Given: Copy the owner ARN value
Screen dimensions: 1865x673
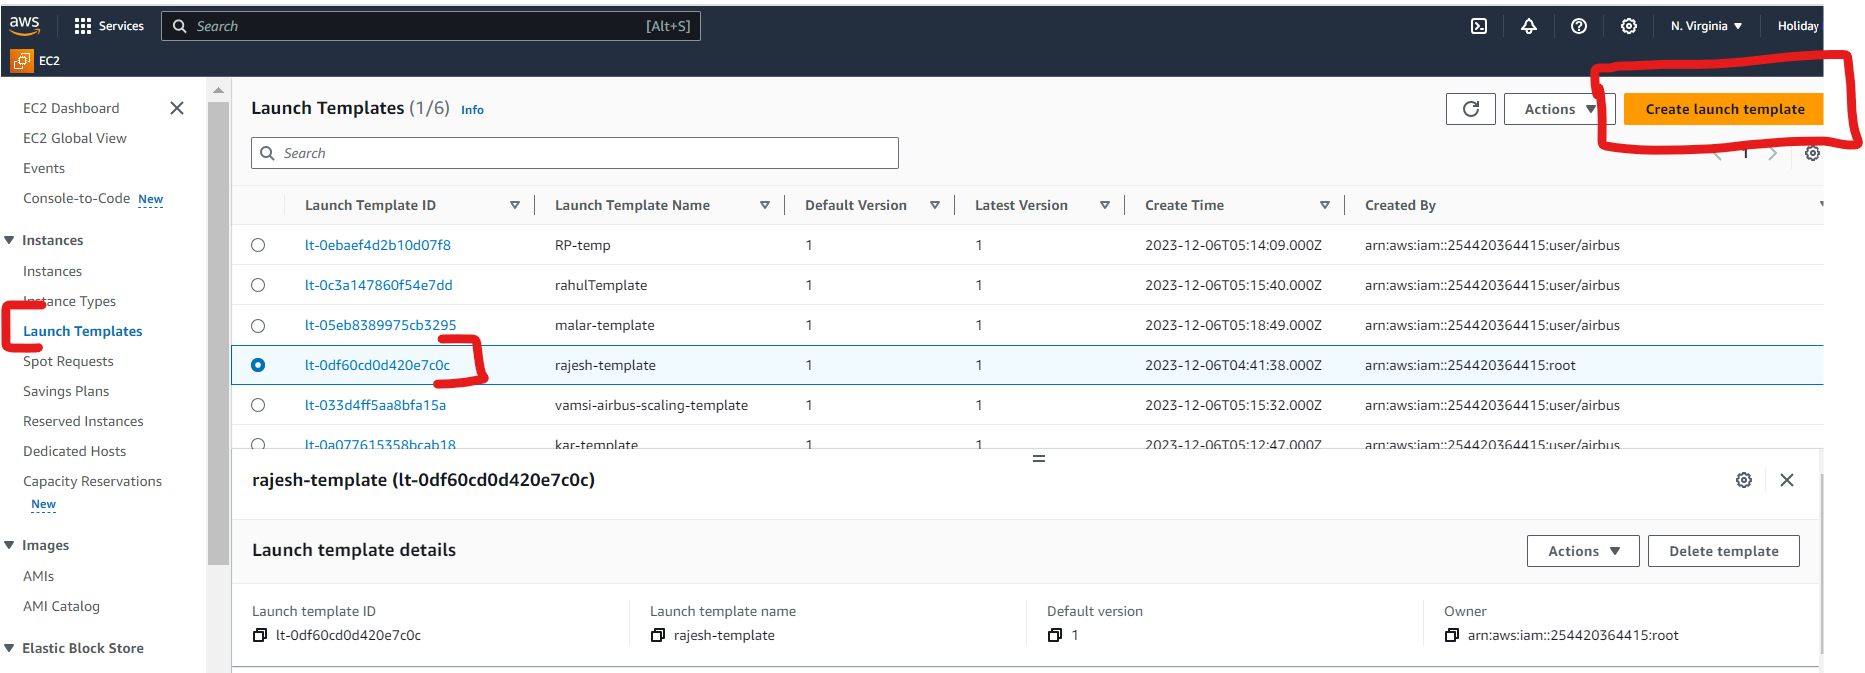Looking at the screenshot, I should [1452, 635].
